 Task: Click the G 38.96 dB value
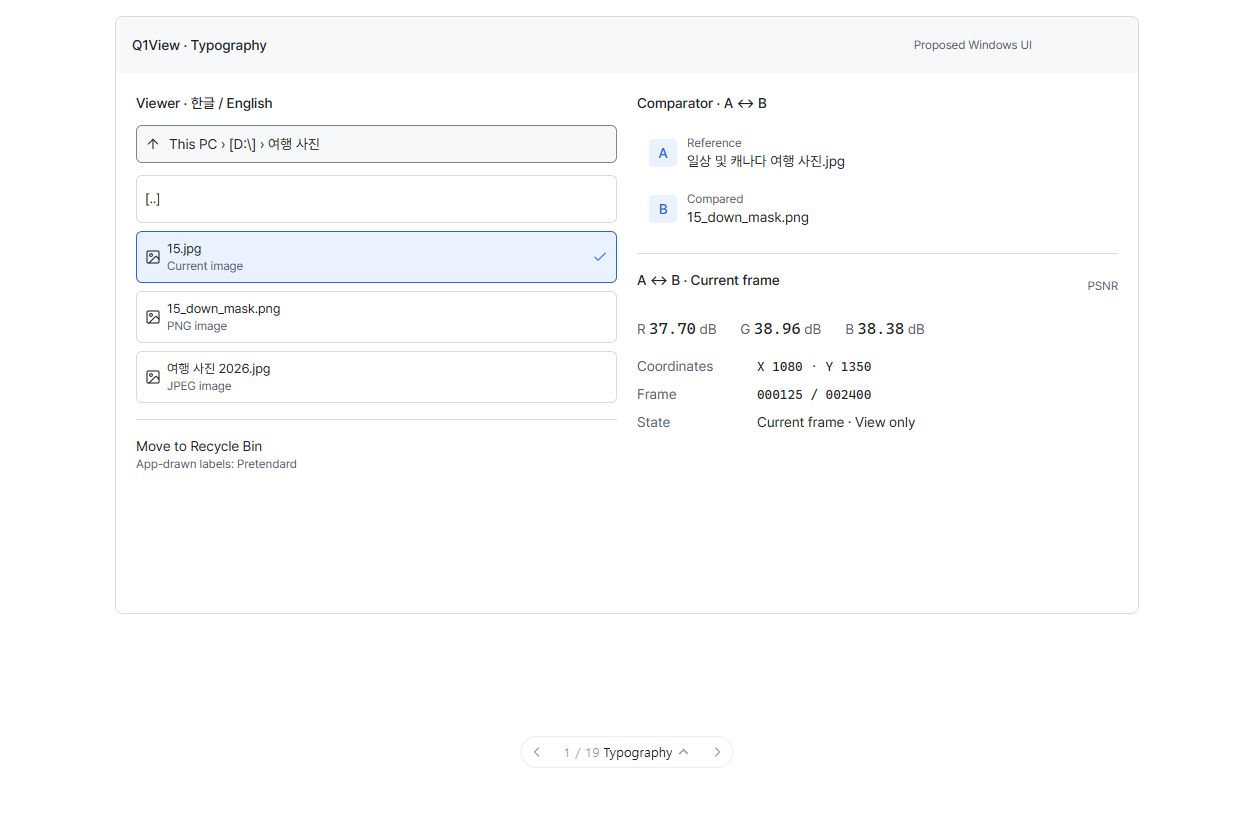coord(781,329)
